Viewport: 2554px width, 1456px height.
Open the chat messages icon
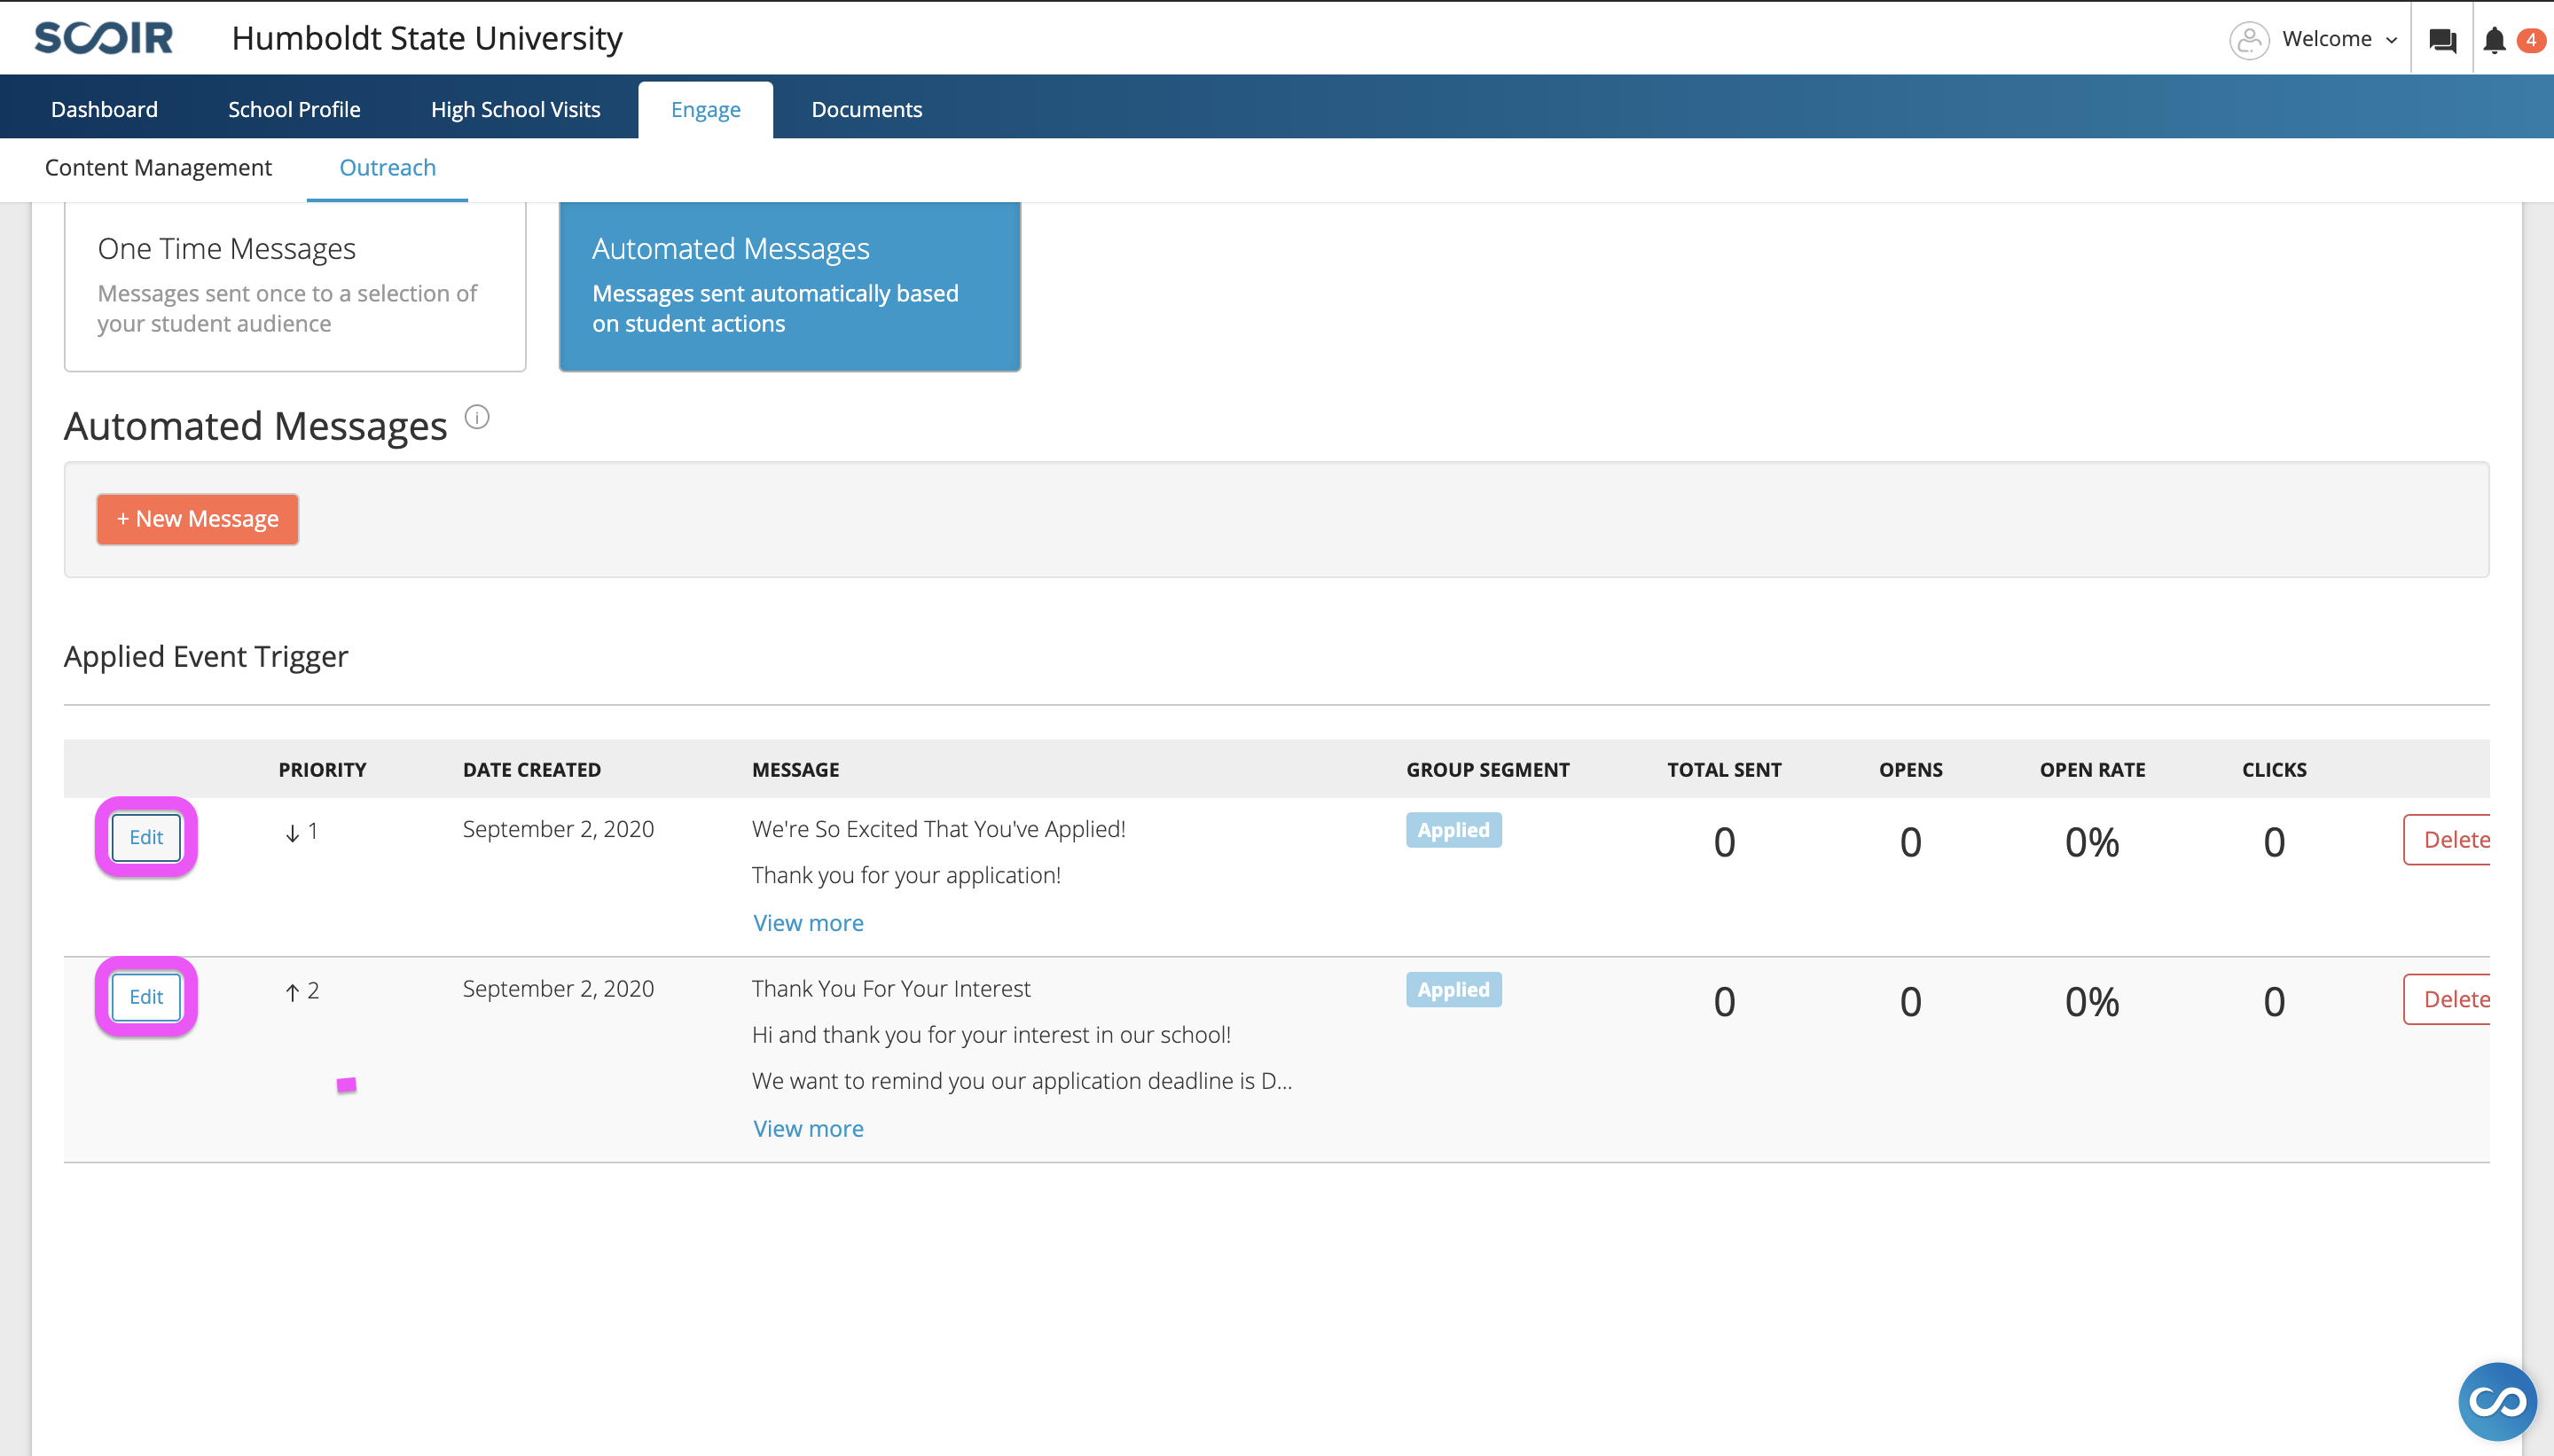[x=2442, y=40]
